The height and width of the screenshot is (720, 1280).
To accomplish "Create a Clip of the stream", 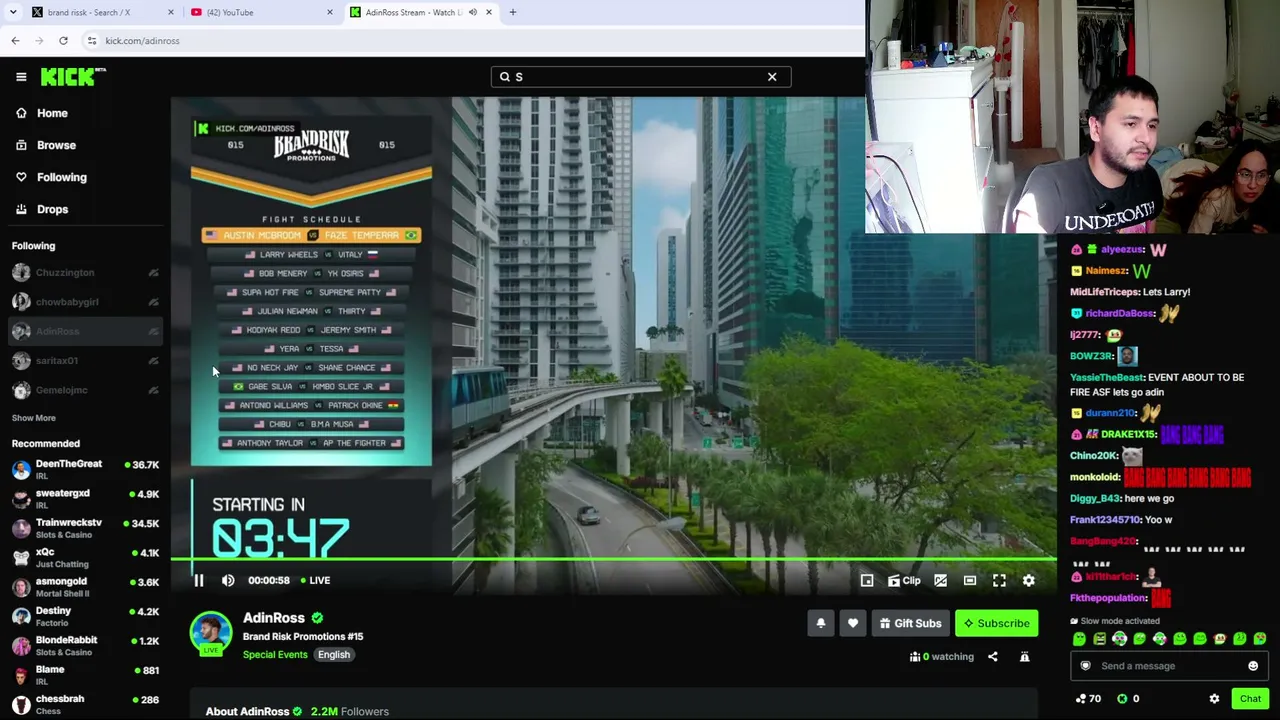I will coord(904,580).
